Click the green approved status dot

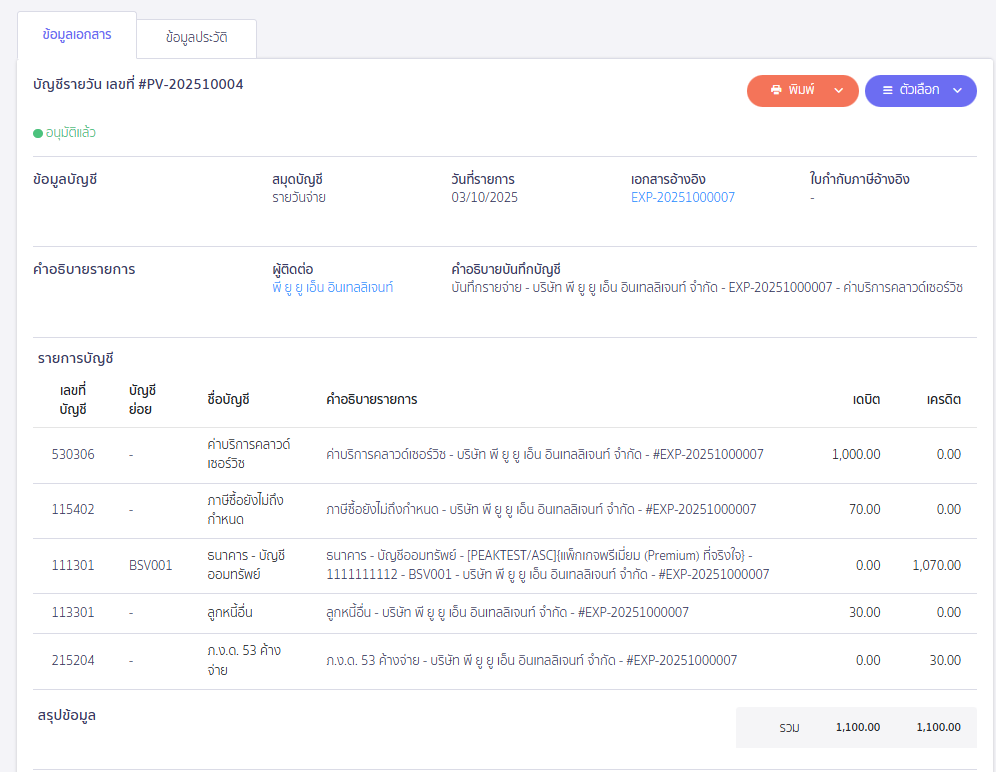click(38, 133)
